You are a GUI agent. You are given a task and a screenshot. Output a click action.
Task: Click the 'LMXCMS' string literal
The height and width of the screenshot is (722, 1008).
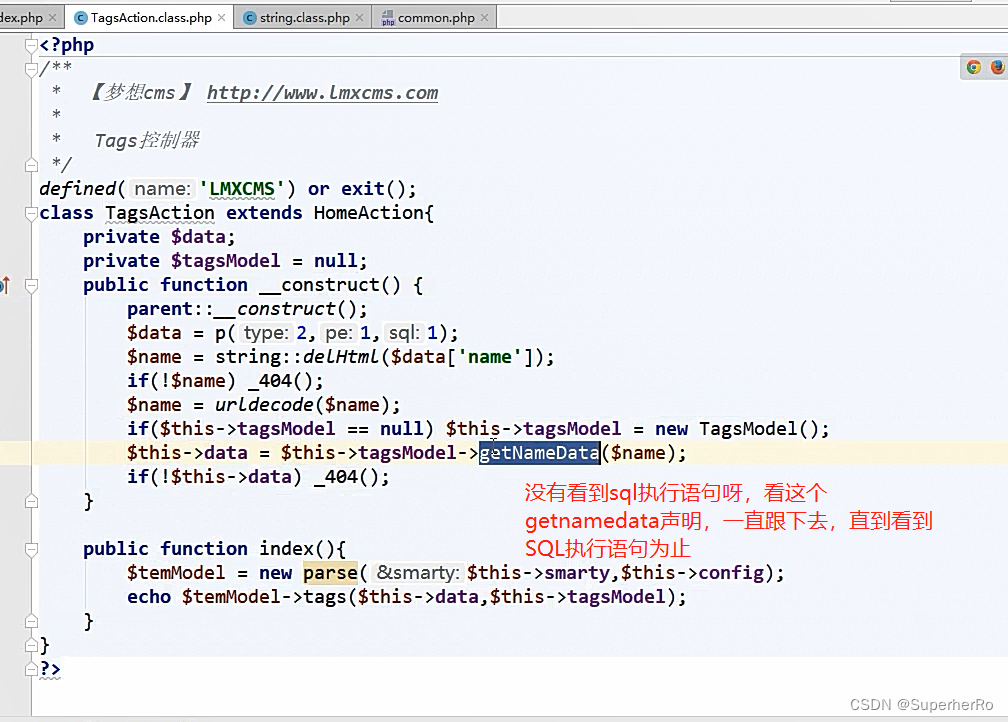click(242, 189)
